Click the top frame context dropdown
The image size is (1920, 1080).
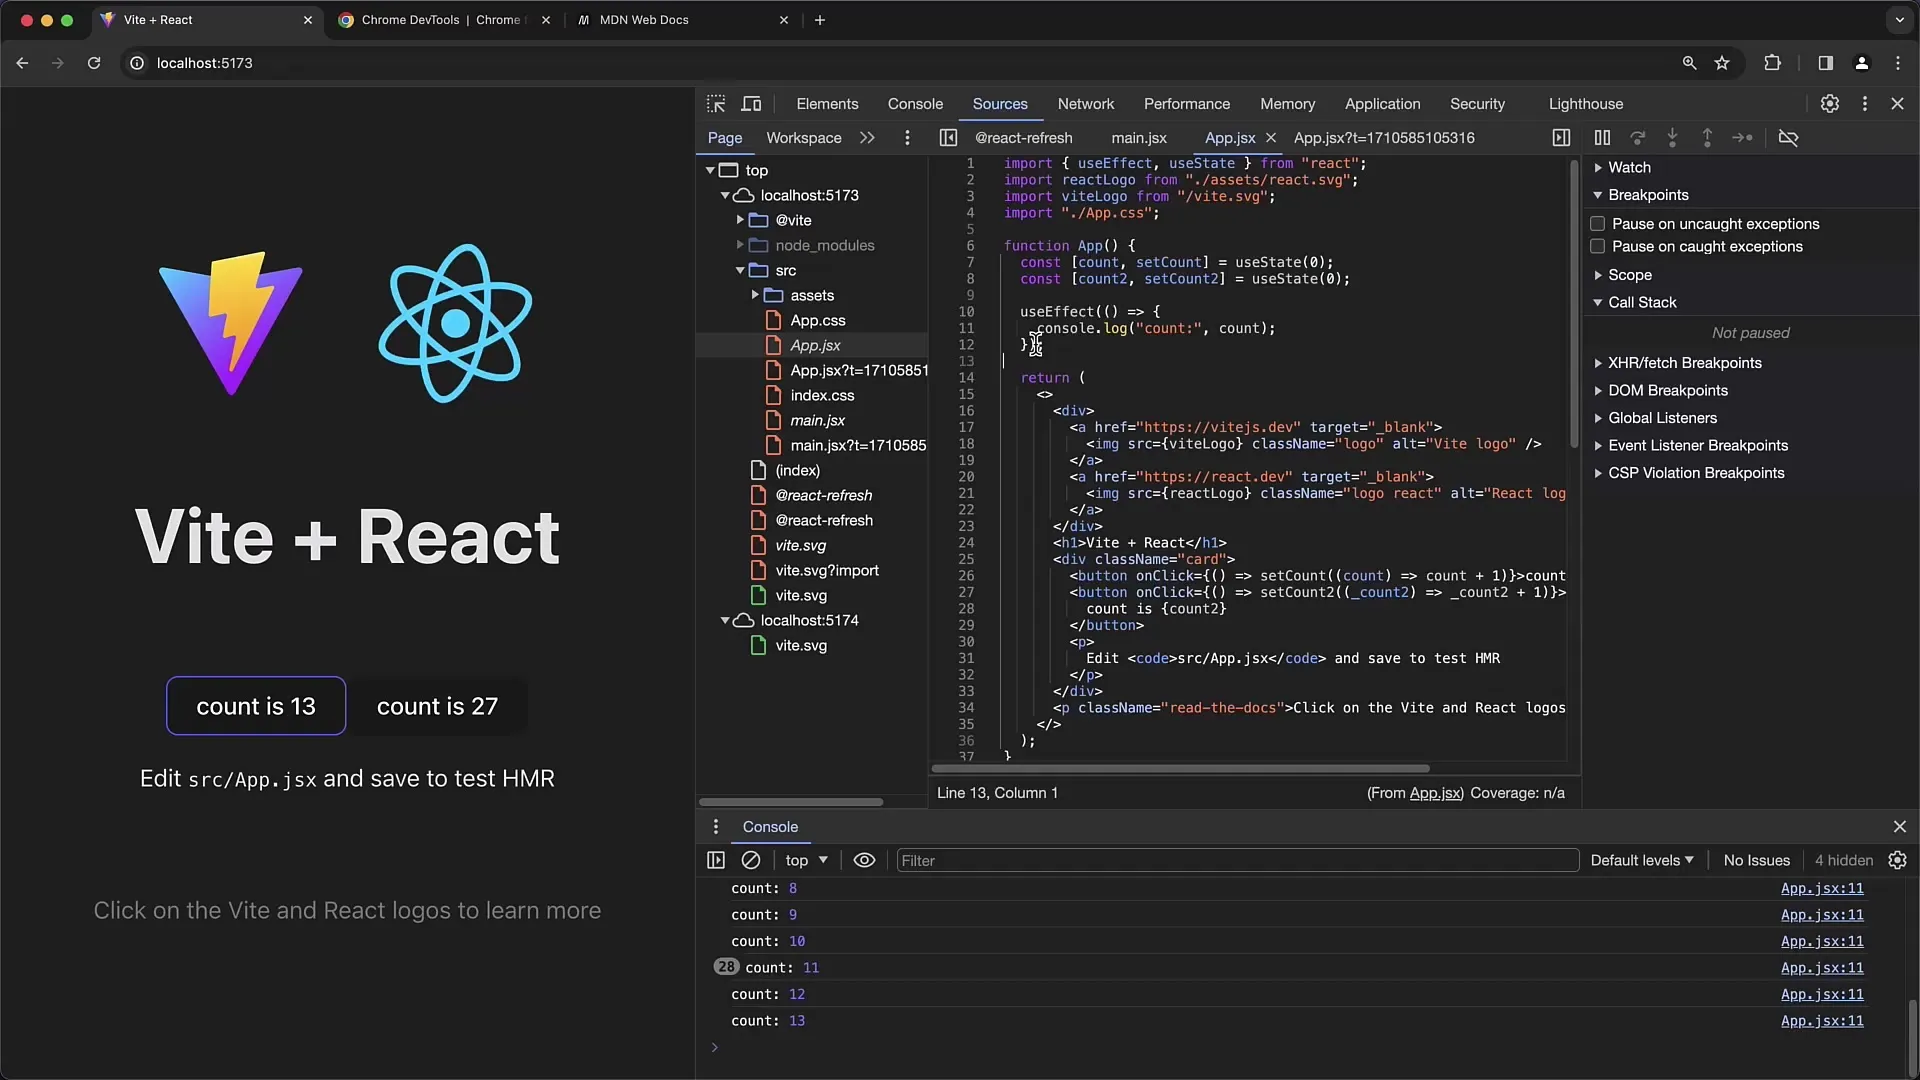tap(804, 860)
